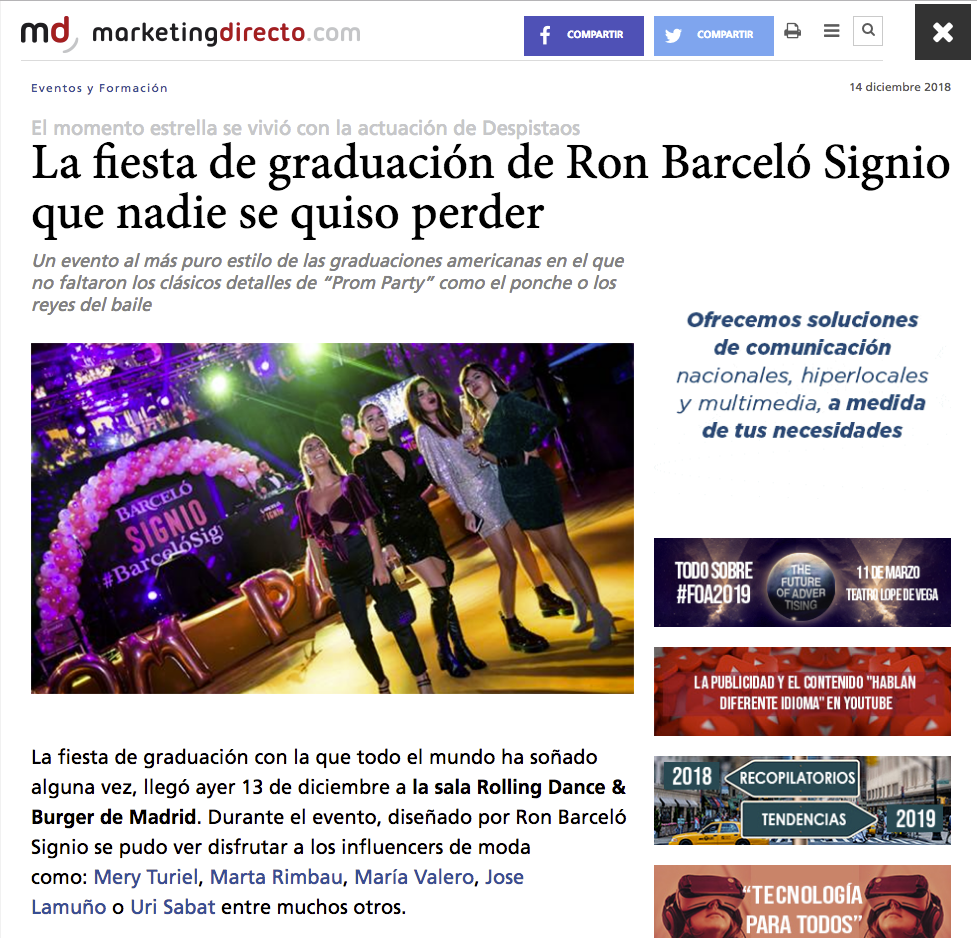Go to marketingdirecto.com home wordmark
Image resolution: width=977 pixels, height=938 pixels.
coord(226,32)
